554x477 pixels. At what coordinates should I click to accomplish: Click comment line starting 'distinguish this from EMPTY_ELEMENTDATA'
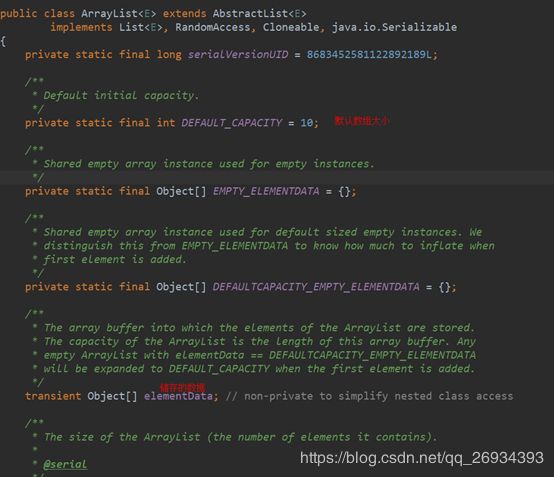pyautogui.click(x=269, y=246)
